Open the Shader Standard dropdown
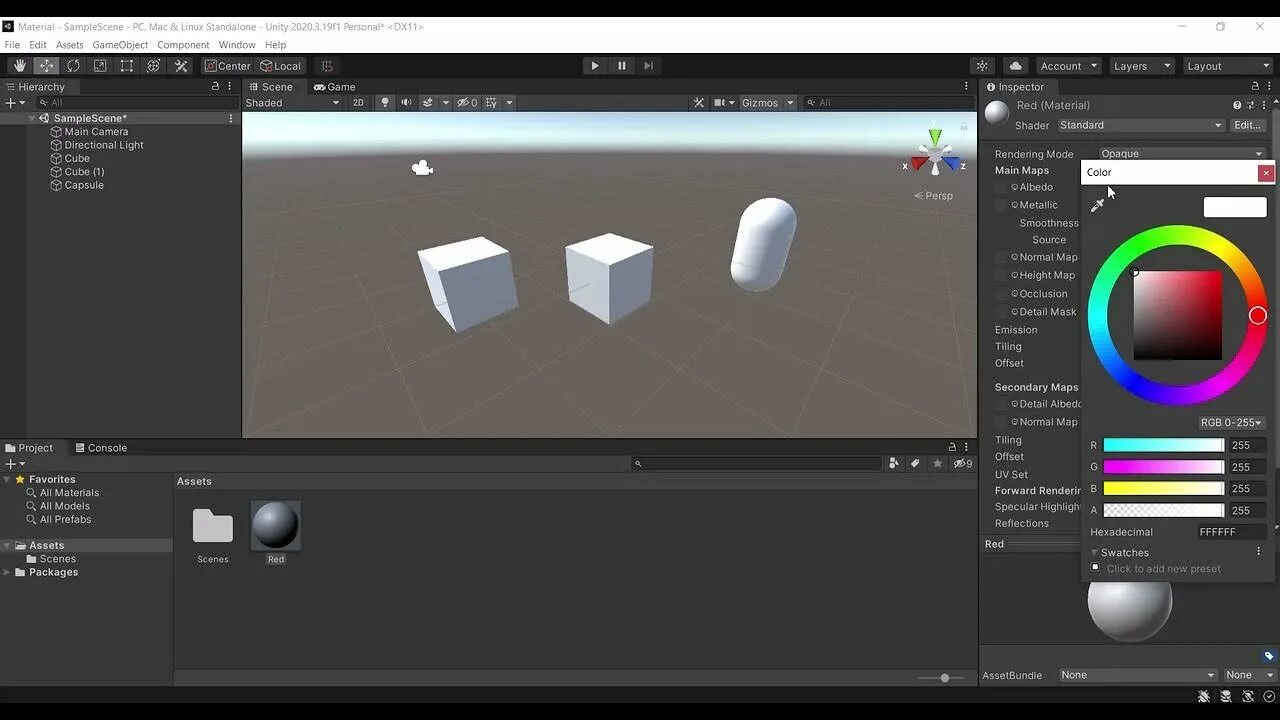1280x720 pixels. [x=1140, y=125]
